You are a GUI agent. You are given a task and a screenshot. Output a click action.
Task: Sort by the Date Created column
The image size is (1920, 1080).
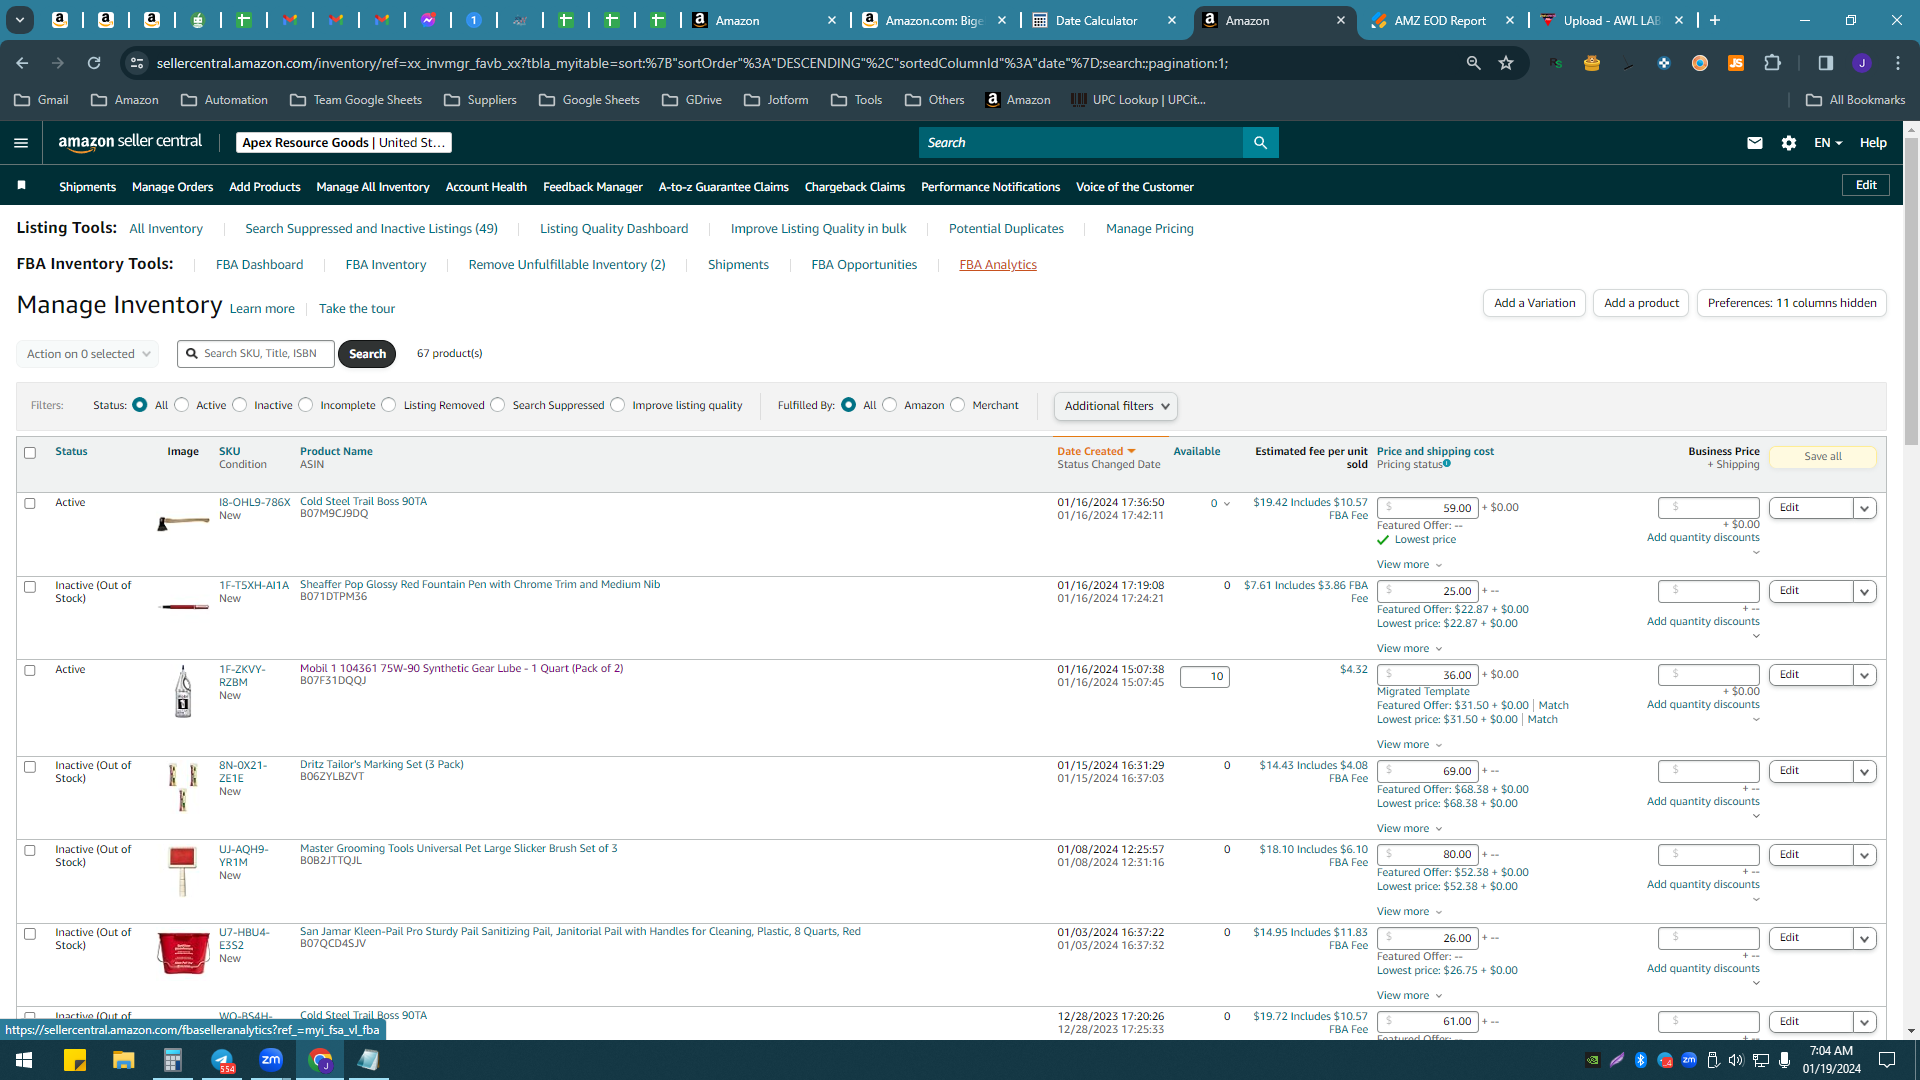1096,451
